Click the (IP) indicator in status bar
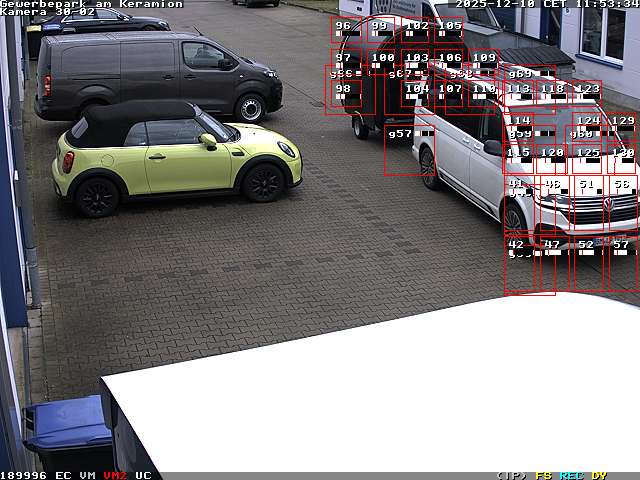The image size is (640, 480). pyautogui.click(x=511, y=475)
